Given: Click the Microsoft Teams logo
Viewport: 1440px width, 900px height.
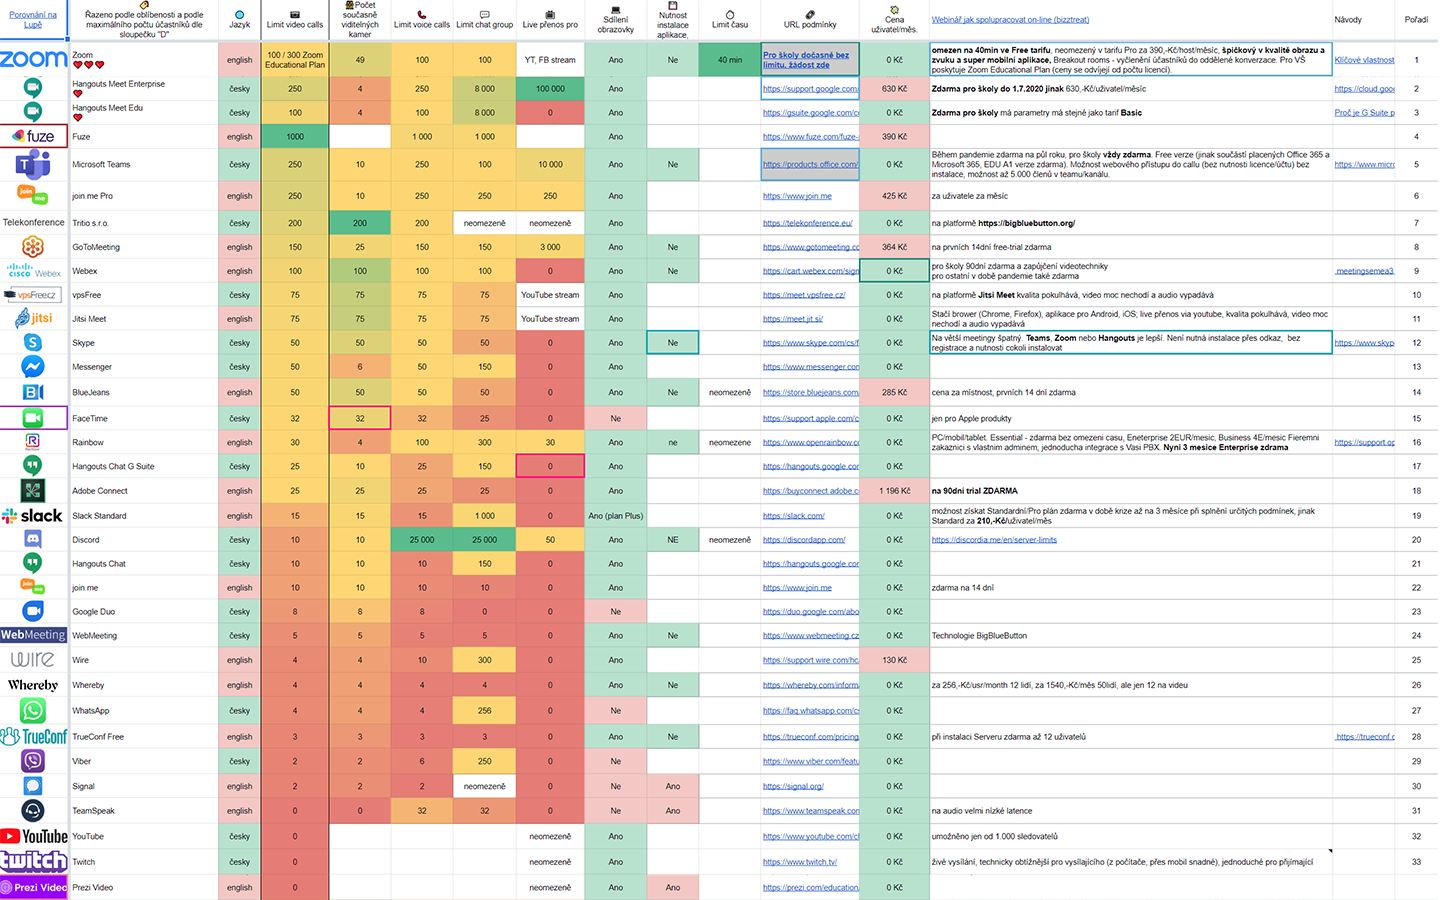Looking at the screenshot, I should (33, 164).
